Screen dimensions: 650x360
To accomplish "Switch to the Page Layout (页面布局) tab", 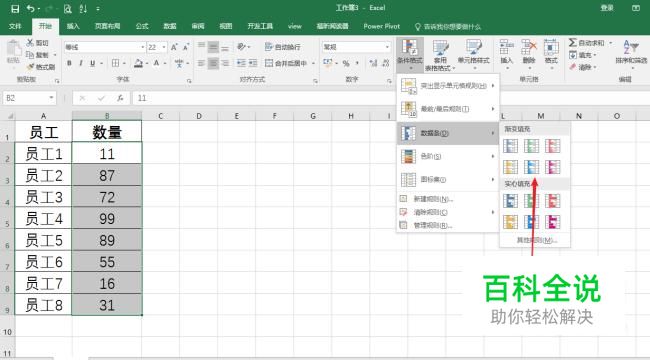I will click(x=107, y=26).
